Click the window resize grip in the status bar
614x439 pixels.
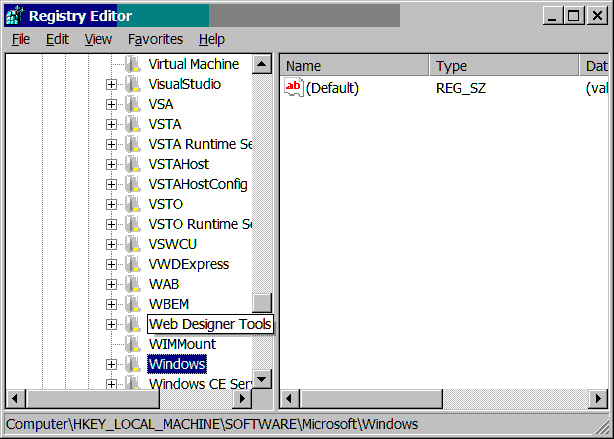pyautogui.click(x=601, y=426)
